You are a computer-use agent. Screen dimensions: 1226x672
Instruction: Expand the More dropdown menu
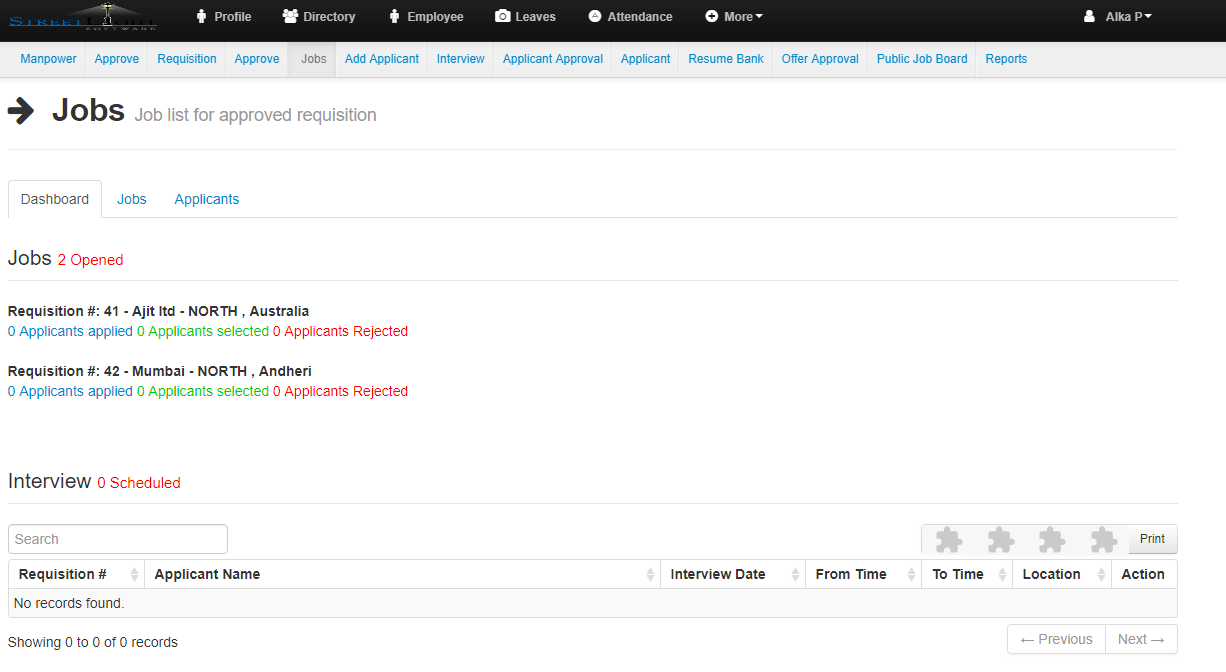[734, 17]
